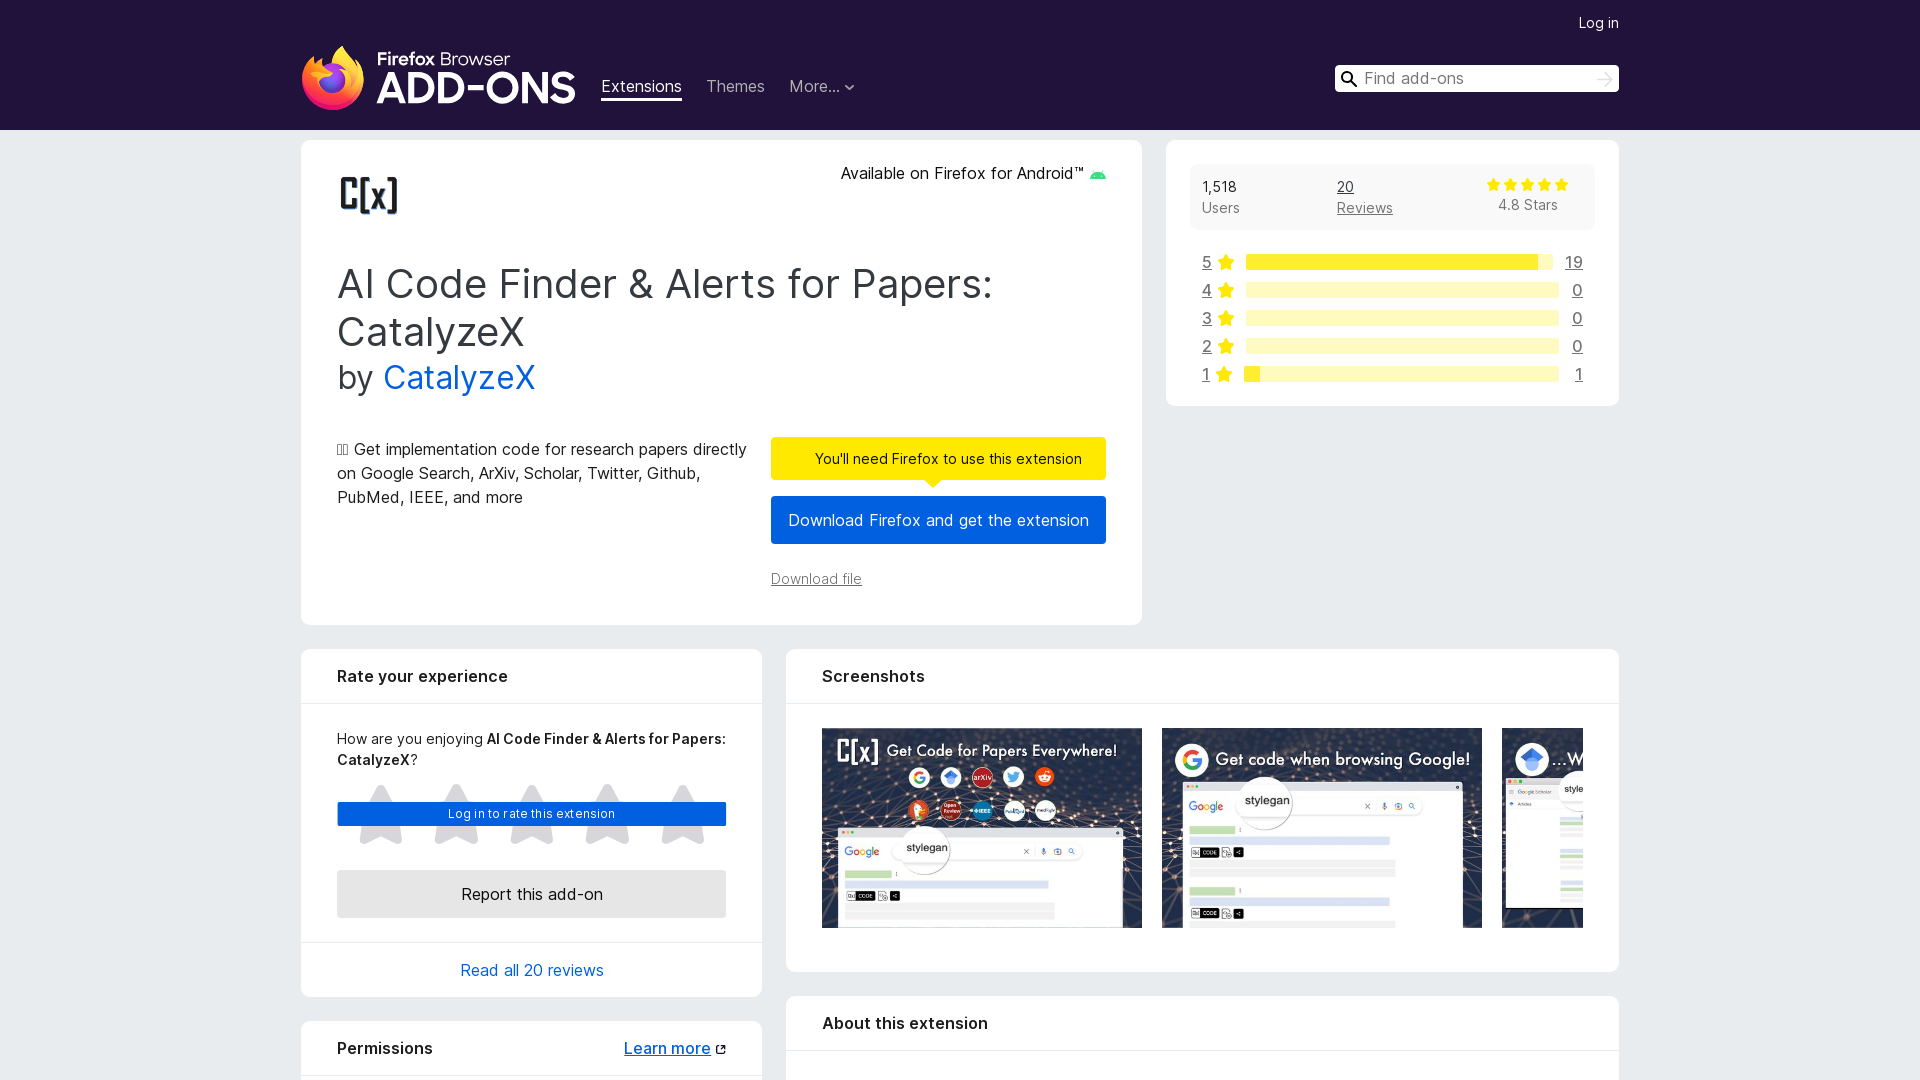Click the third rating star
This screenshot has height=1080, width=1920.
point(532,814)
